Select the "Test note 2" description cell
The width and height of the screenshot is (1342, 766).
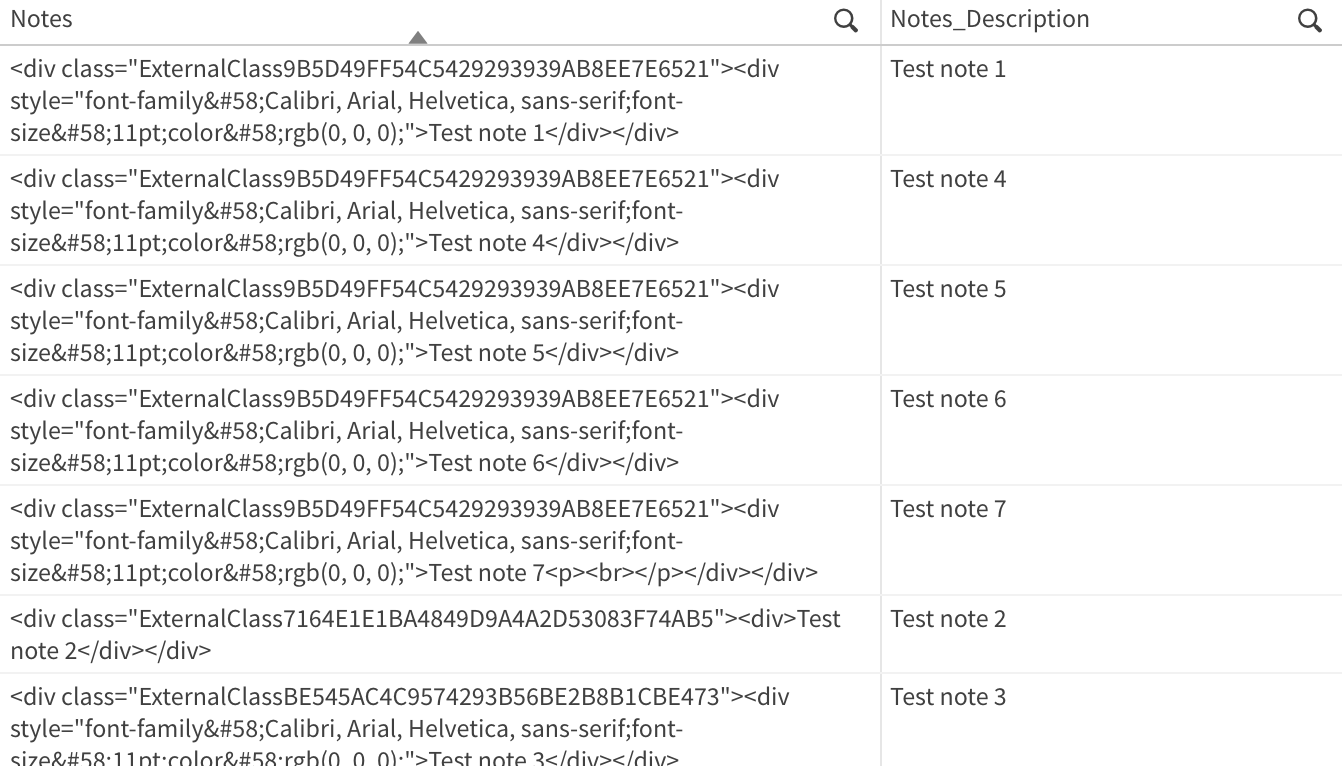click(x=948, y=619)
